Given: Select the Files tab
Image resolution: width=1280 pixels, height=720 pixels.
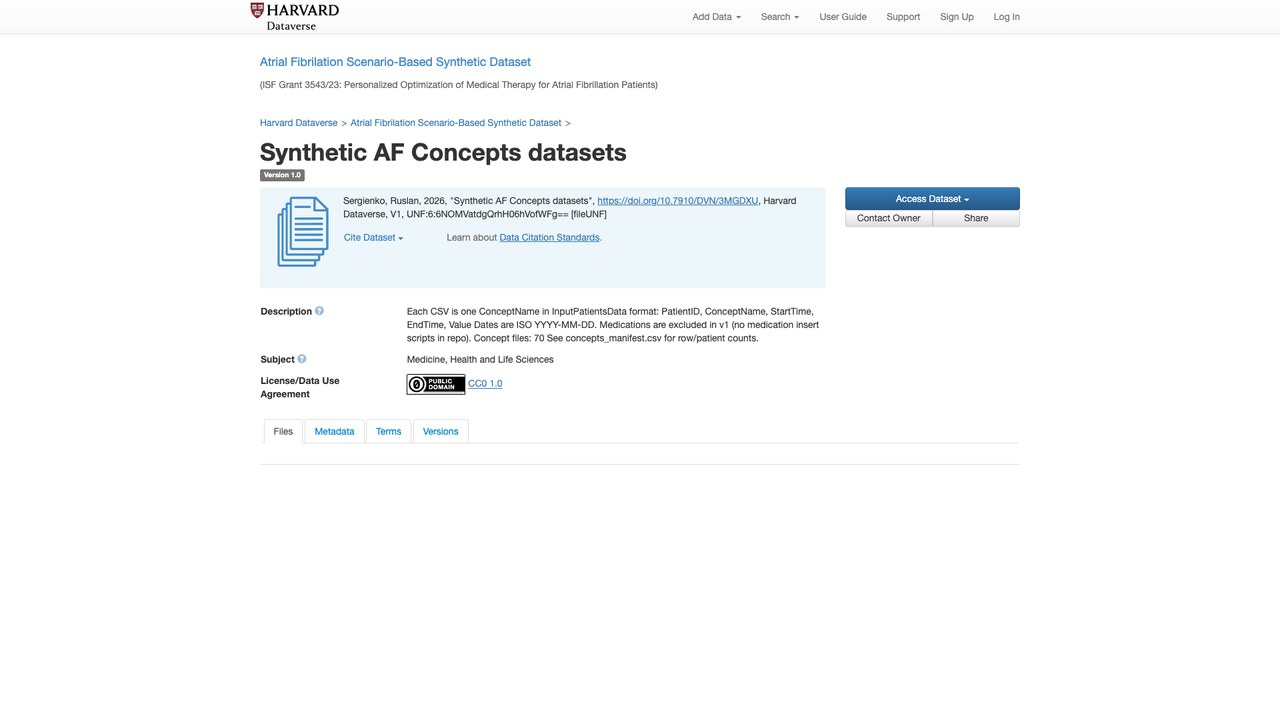Looking at the screenshot, I should 283,431.
